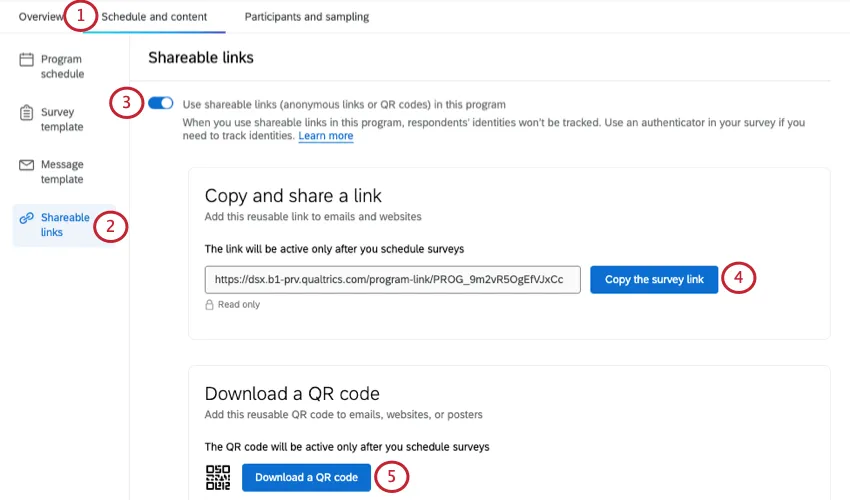Screen dimensions: 850x500
Task: Click the QR code icon
Action: 218,478
